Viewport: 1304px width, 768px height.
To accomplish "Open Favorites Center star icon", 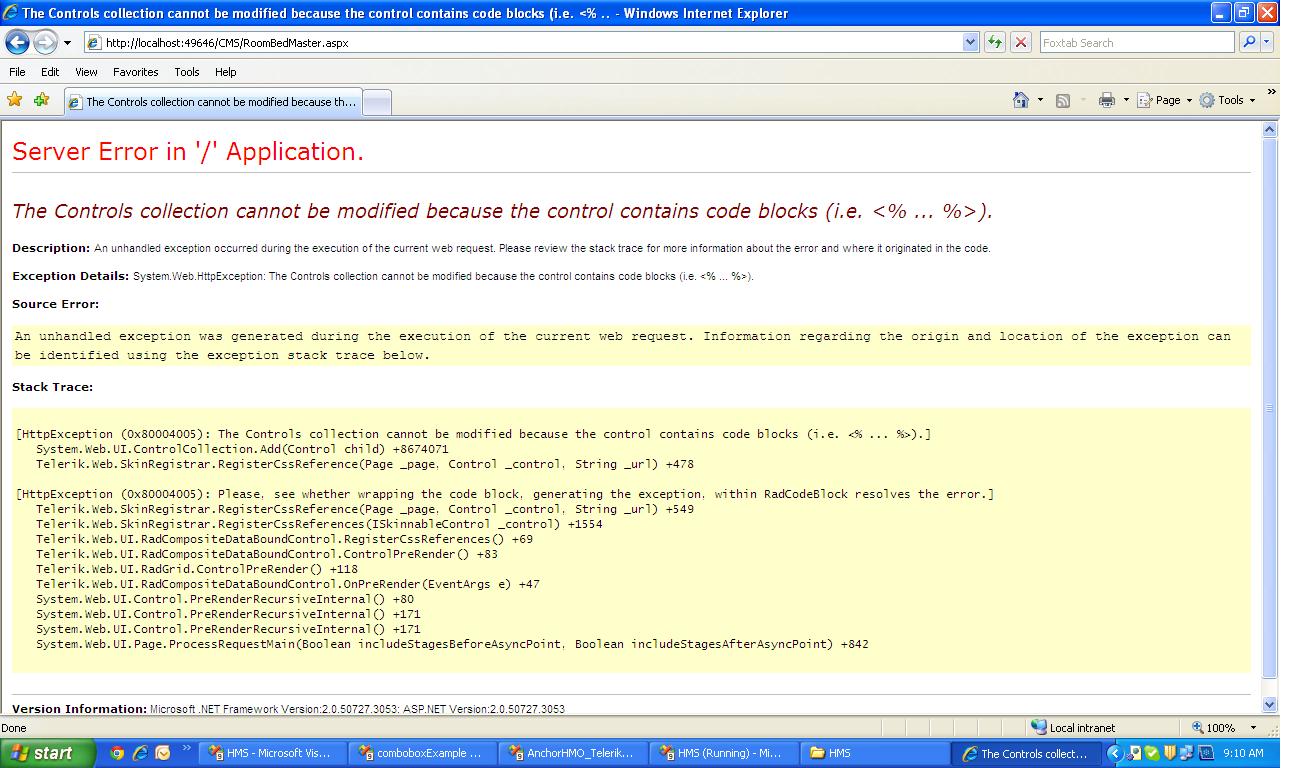I will [x=15, y=100].
